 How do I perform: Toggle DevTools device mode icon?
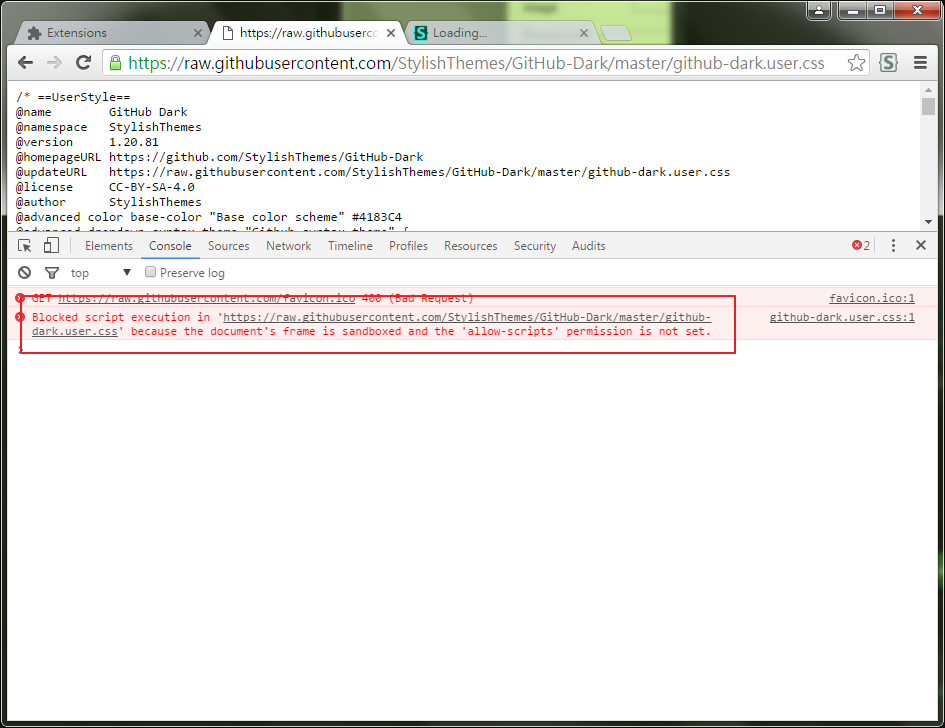(x=51, y=245)
